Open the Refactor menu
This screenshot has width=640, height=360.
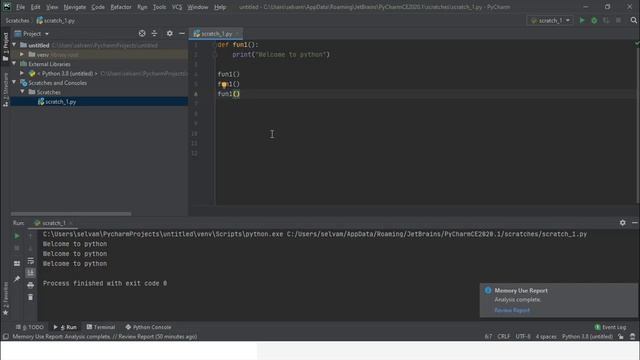[121, 7]
